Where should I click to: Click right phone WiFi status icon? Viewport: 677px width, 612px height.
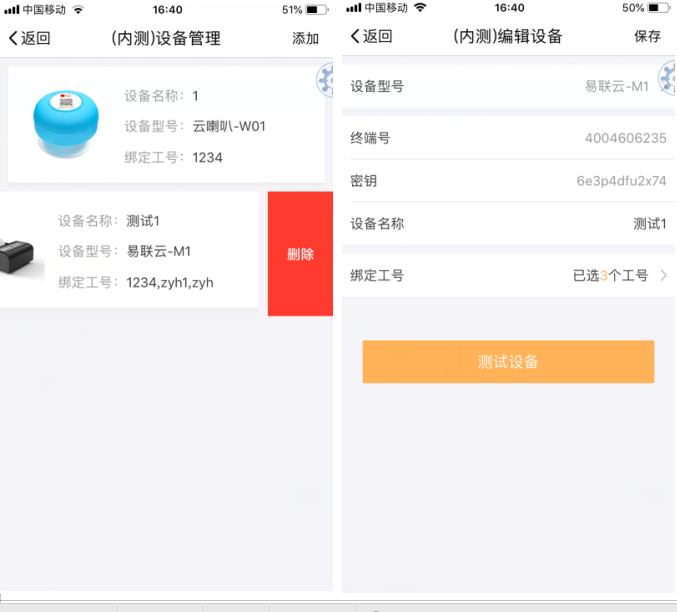420,7
